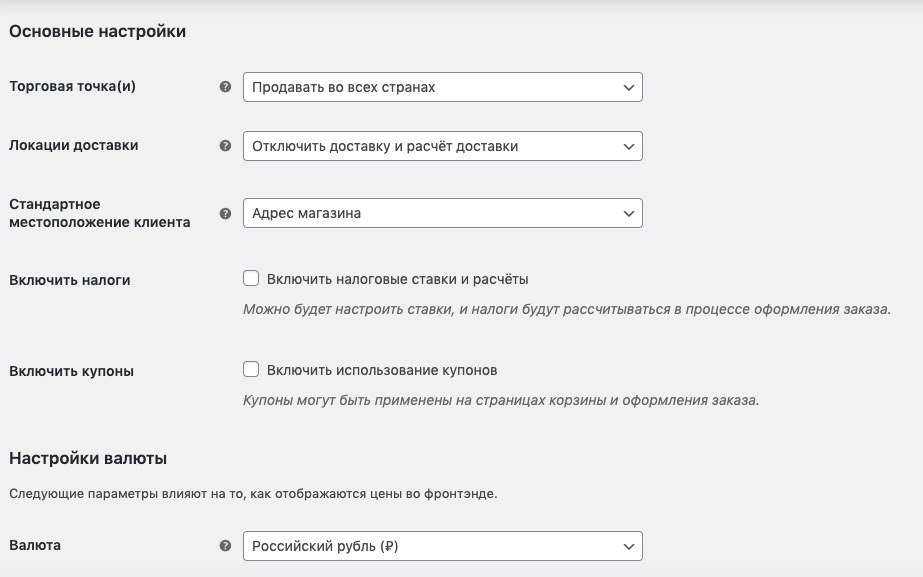
Task: Show help tooltip for Стандартное местоположение клиента
Action: (x=225, y=214)
